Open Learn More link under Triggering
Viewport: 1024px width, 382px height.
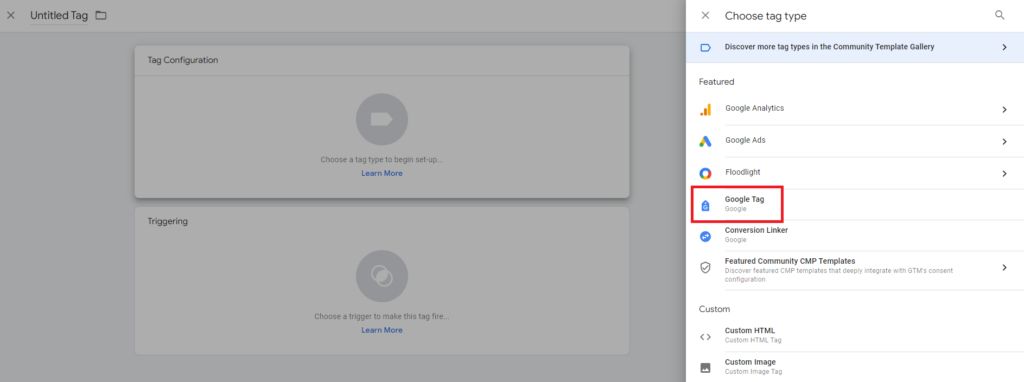click(x=381, y=330)
